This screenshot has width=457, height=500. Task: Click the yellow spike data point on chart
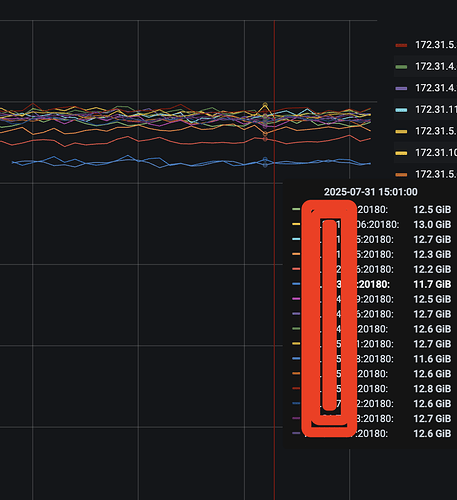[x=265, y=105]
